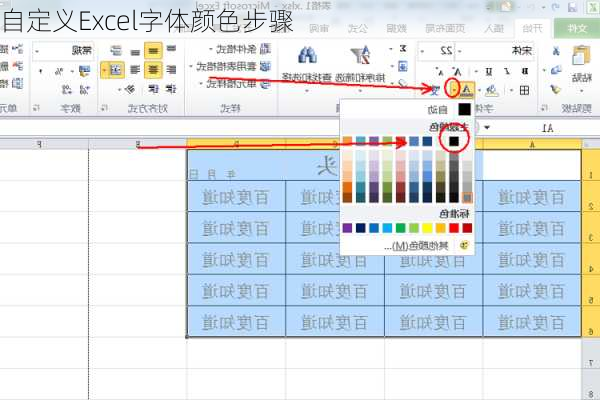Click the Clear eraser icon
The width and height of the screenshot is (600, 400).
click(402, 83)
